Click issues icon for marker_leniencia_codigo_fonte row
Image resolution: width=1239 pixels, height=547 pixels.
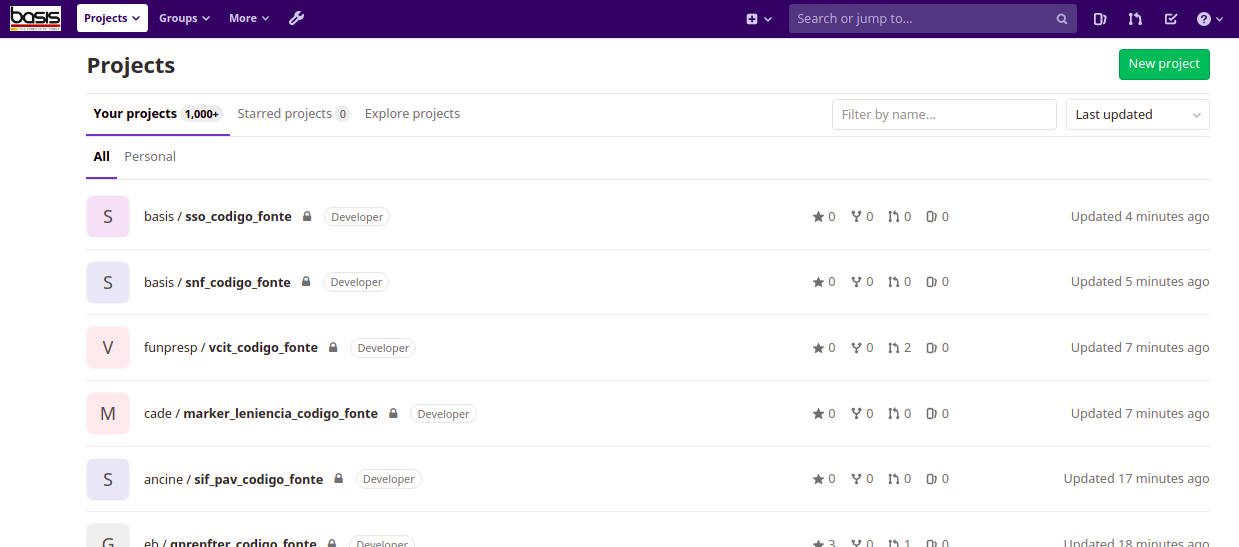pyautogui.click(x=931, y=414)
